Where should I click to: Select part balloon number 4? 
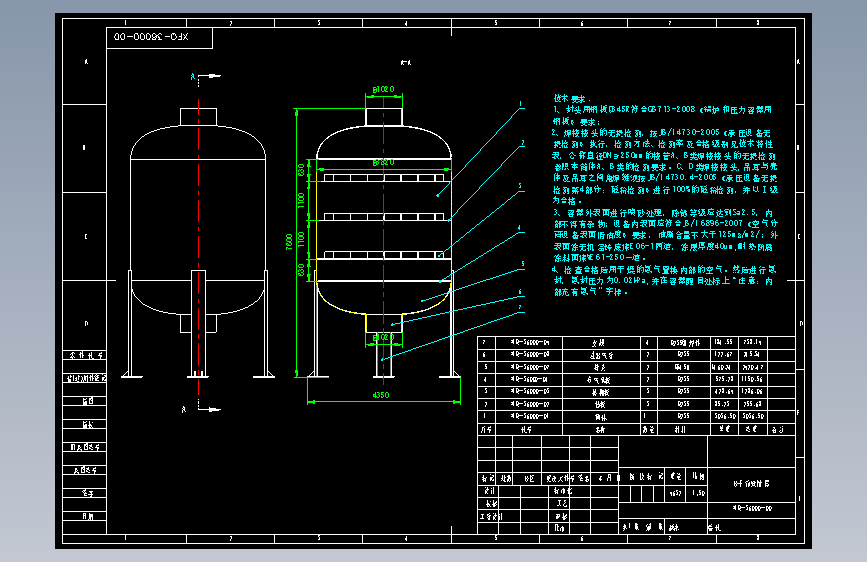click(x=519, y=227)
